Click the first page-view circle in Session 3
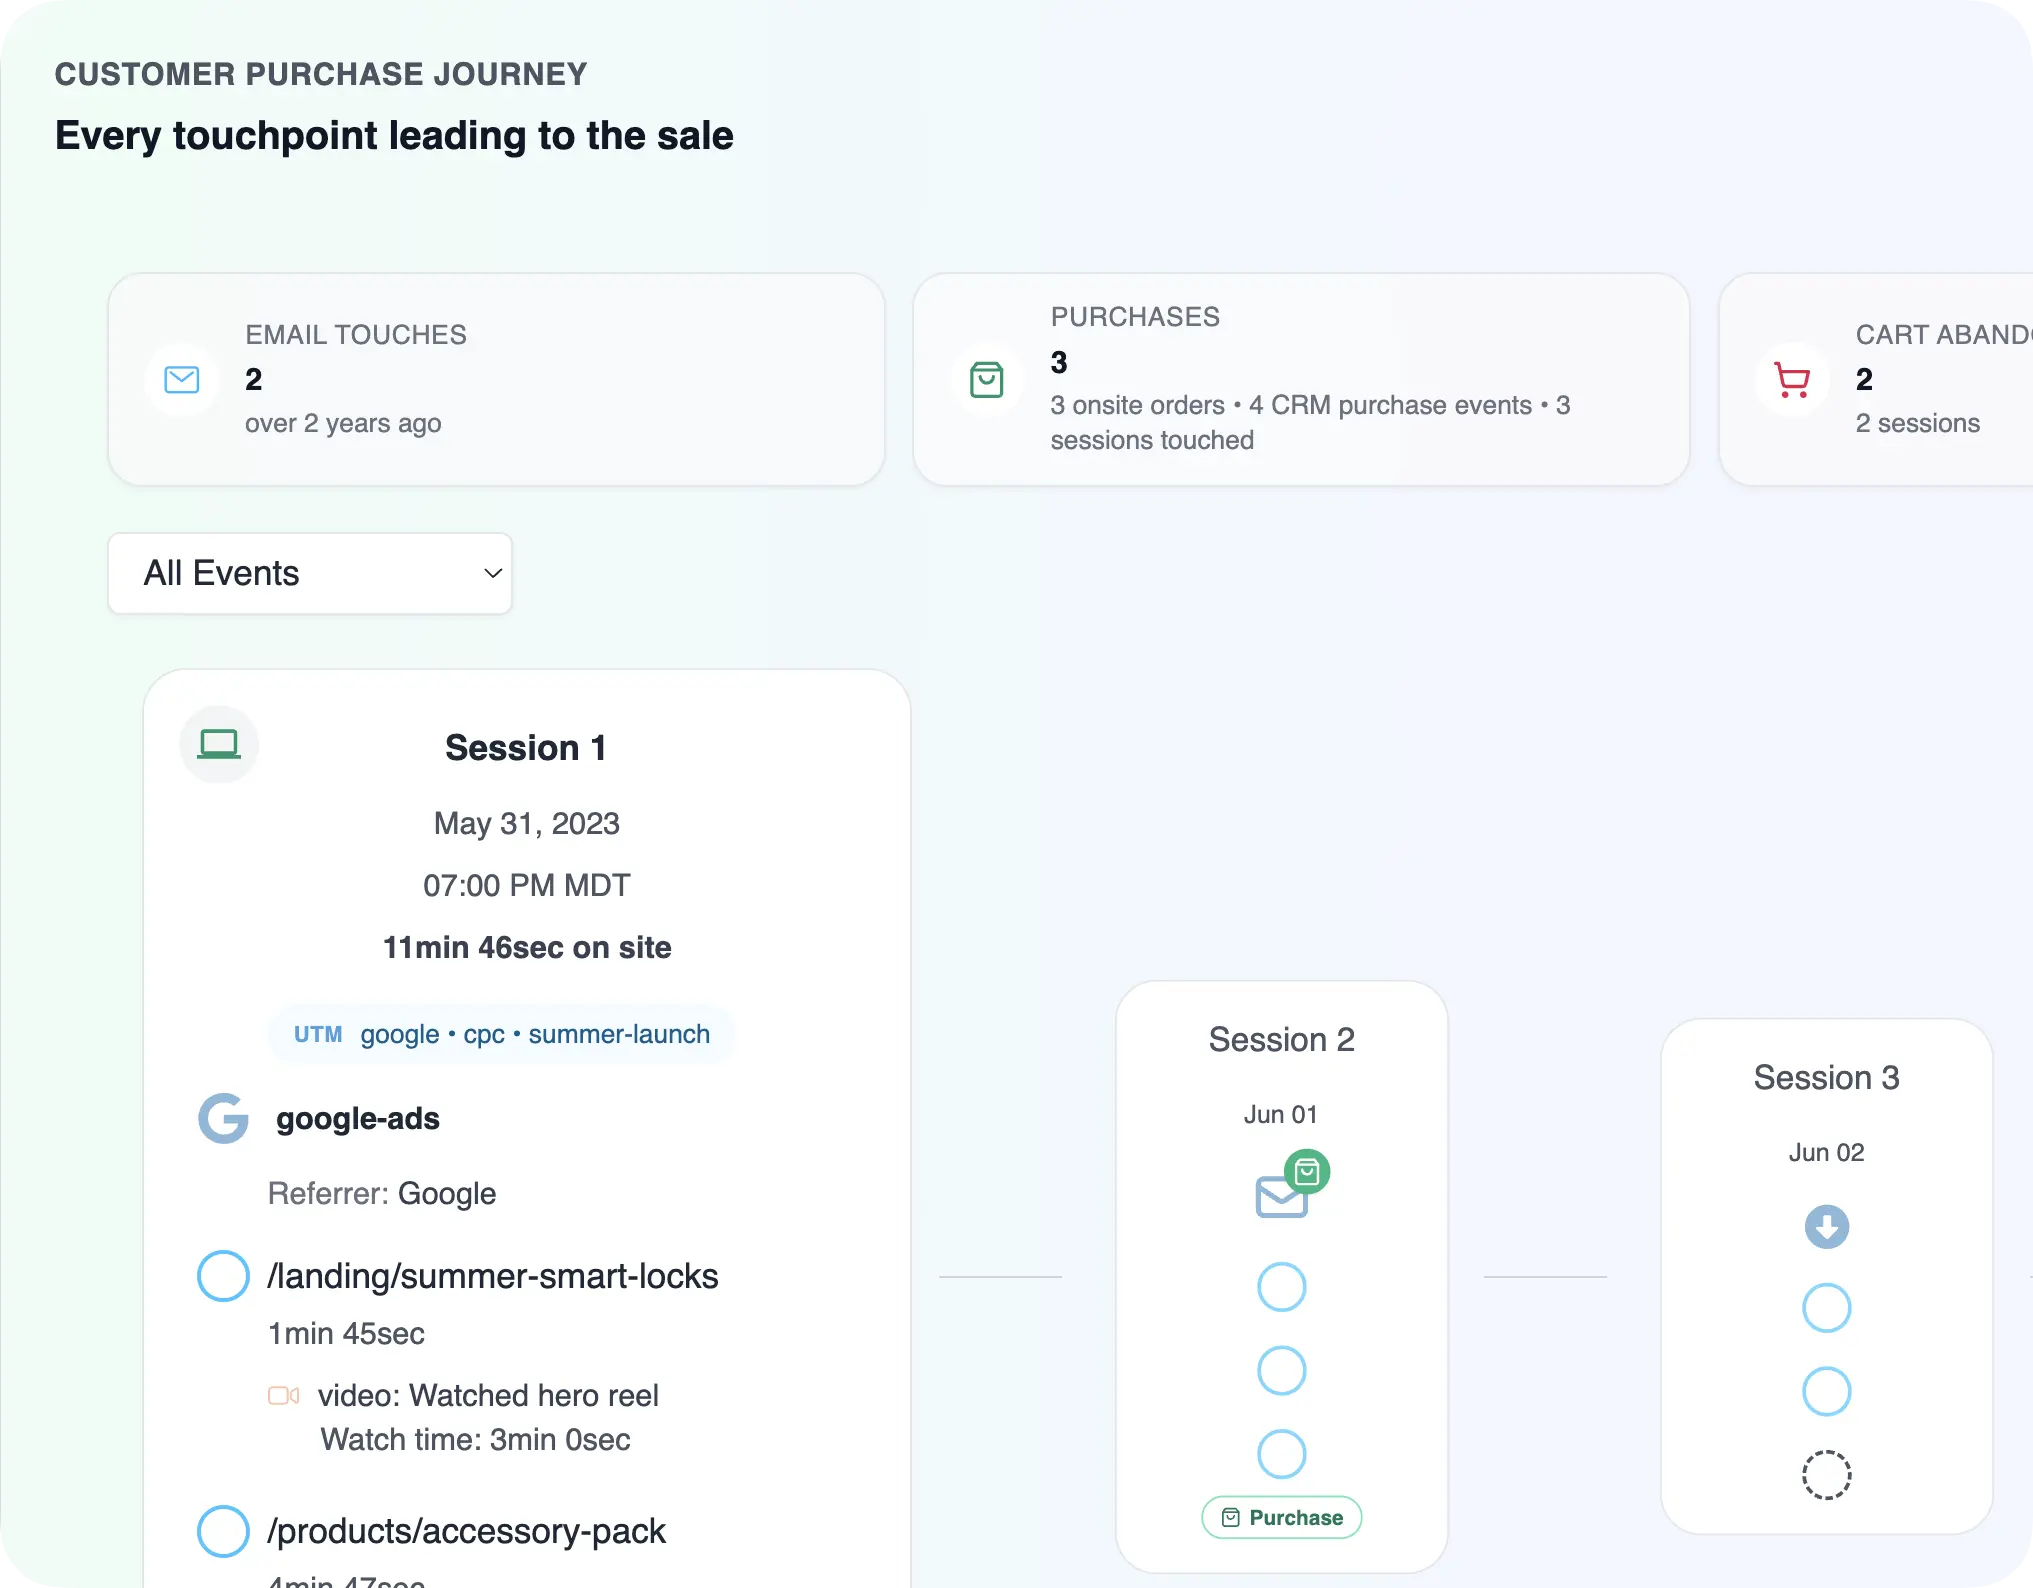This screenshot has width=2033, height=1588. [1827, 1308]
